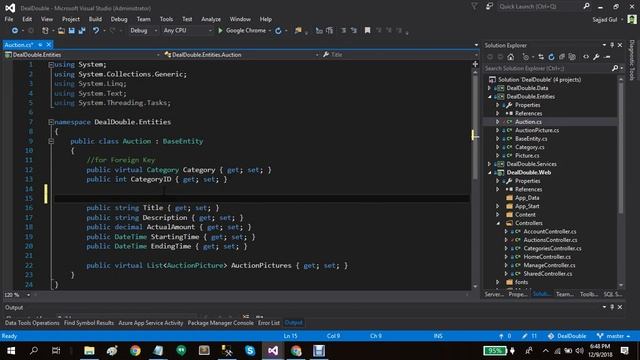Switch to Package Manager Console tab
The width and height of the screenshot is (640, 360).
(220, 323)
